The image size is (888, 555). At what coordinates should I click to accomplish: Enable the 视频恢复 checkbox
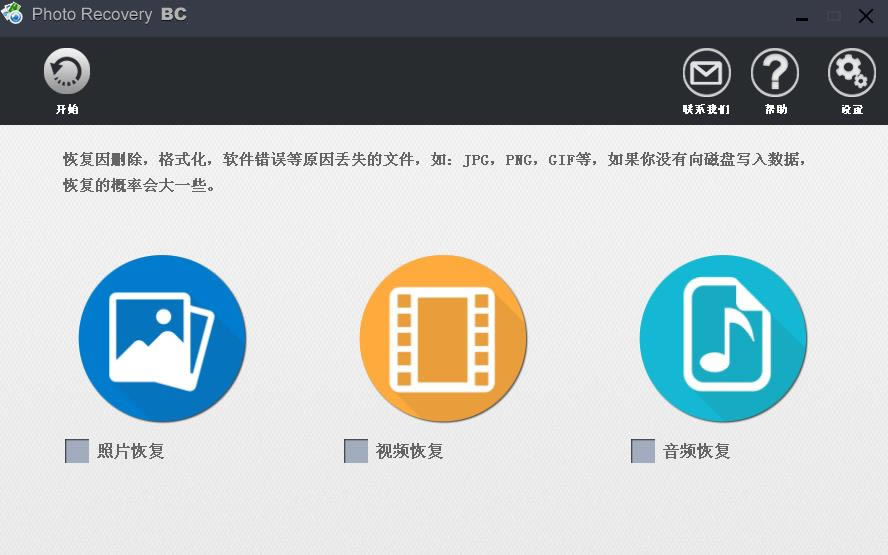pos(356,451)
